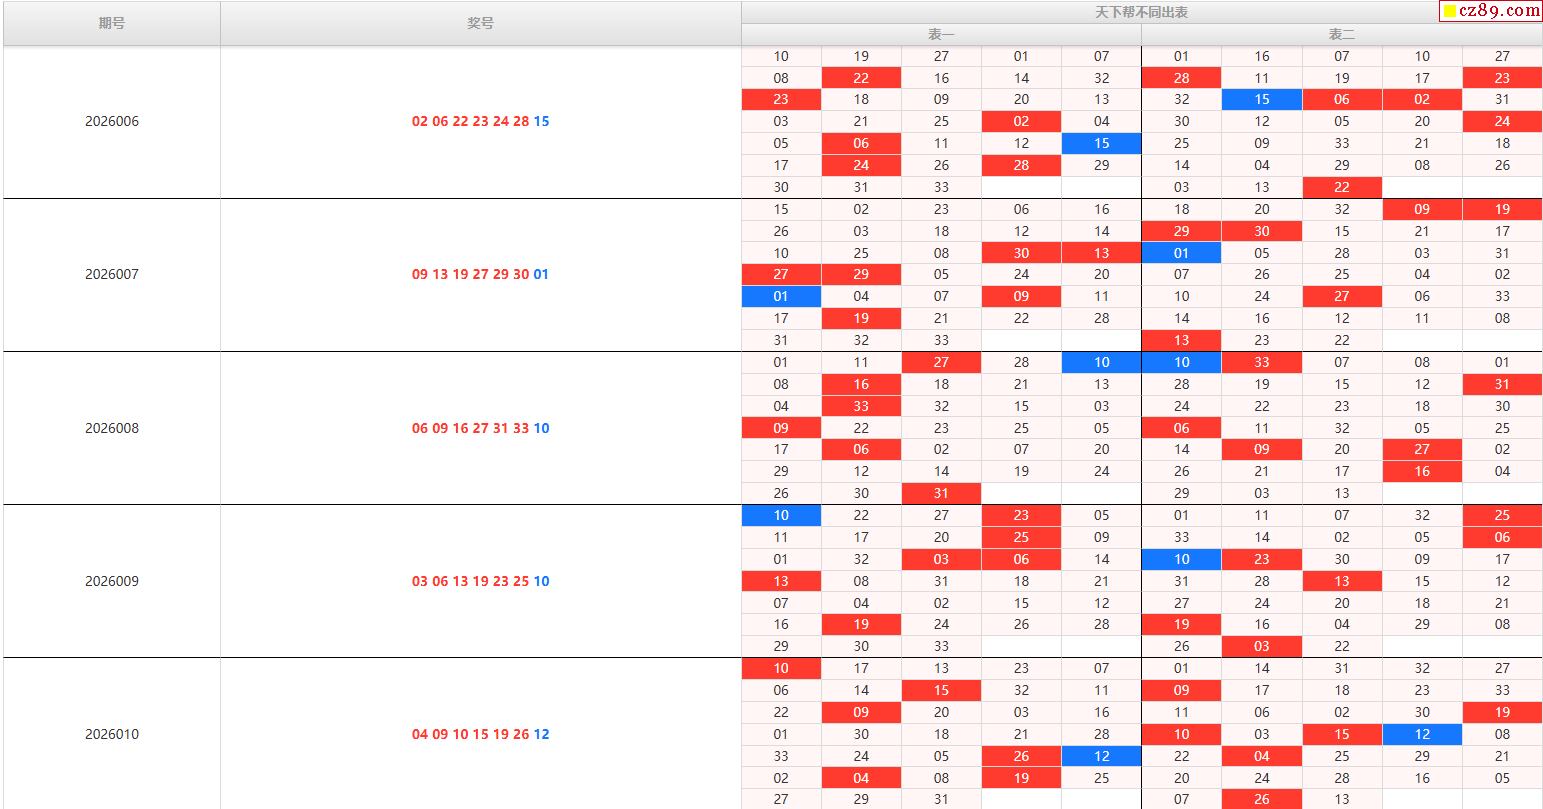Viewport: 1543px width, 809px height.
Task: Click red 22 cell in 表二 for 2026006
Action: click(1341, 187)
